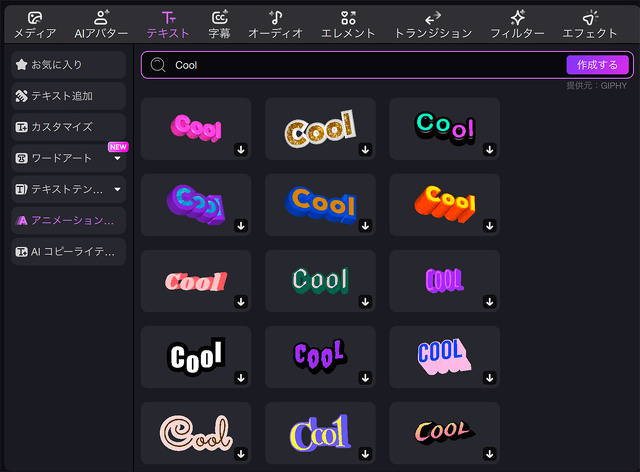Open AI コピーライテ... in the sidebar

click(x=69, y=252)
